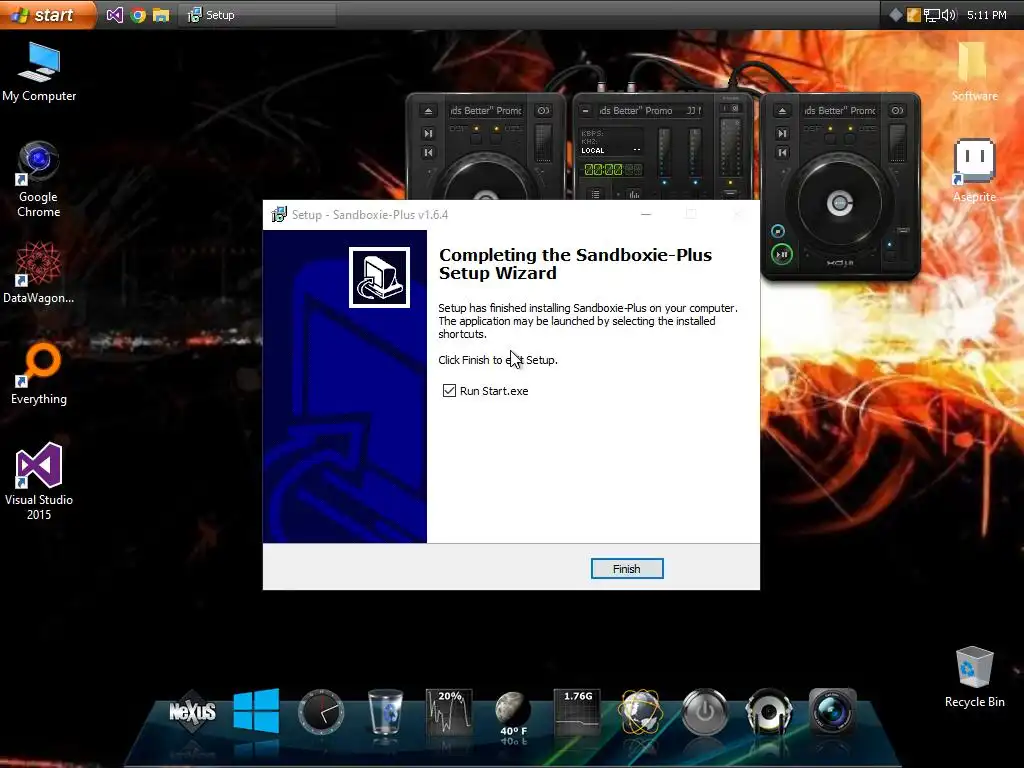Launch Chrome from the taskbar quick launch

138,14
